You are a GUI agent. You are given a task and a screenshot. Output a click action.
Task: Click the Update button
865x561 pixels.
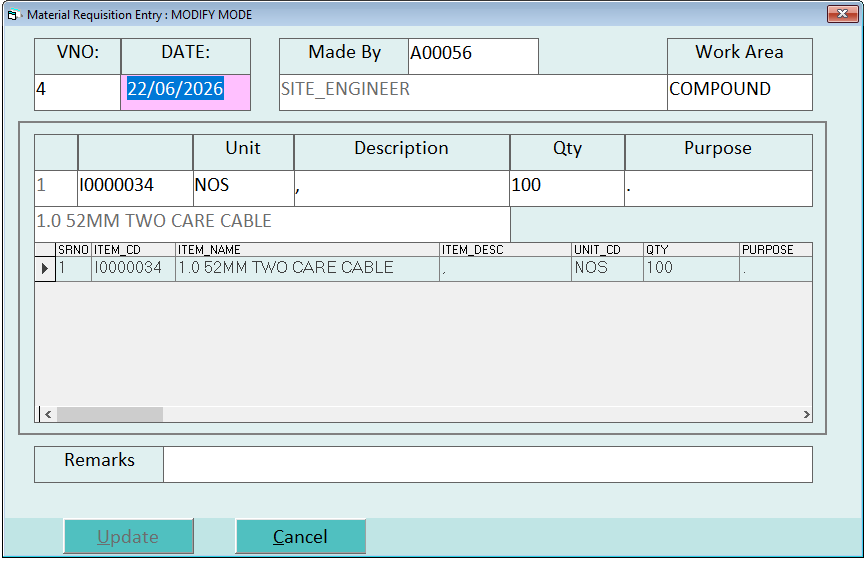tap(129, 536)
